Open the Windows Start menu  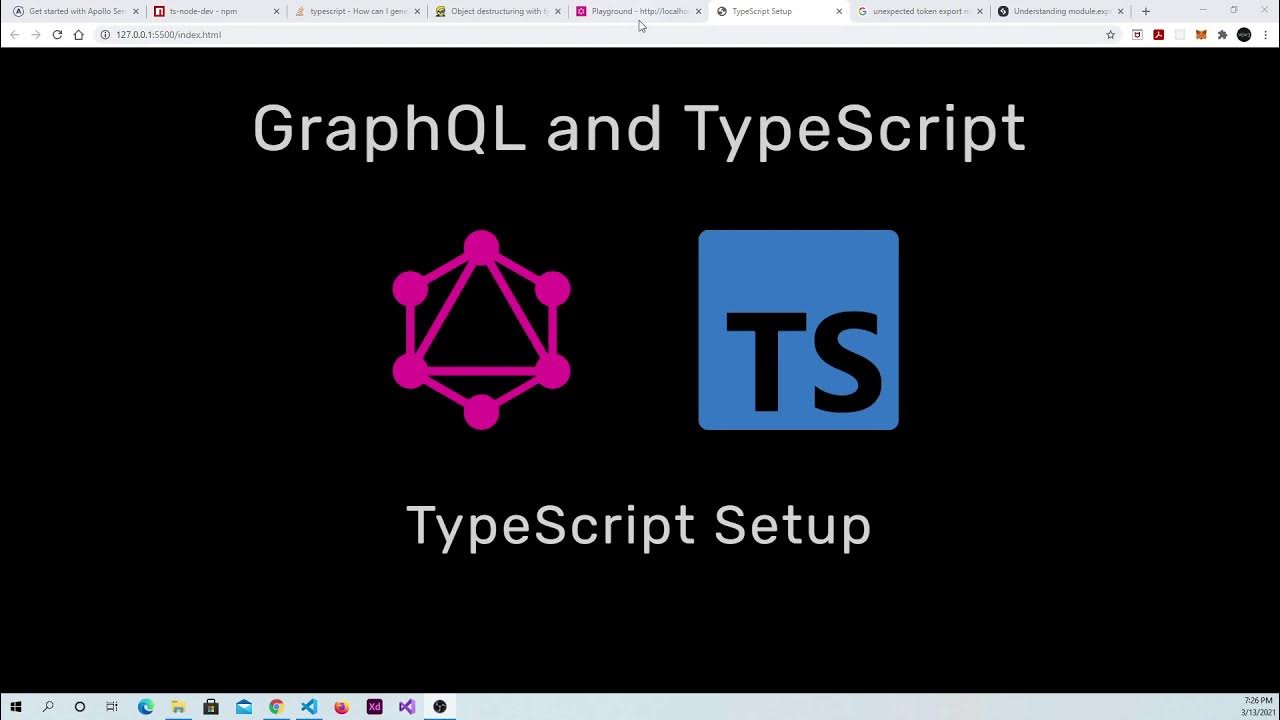[x=16, y=707]
